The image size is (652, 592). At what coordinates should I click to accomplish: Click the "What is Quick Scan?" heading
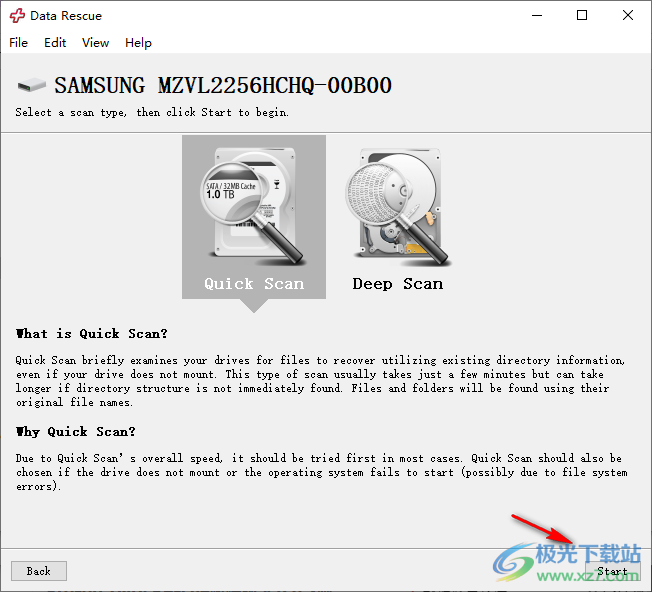[x=92, y=334]
